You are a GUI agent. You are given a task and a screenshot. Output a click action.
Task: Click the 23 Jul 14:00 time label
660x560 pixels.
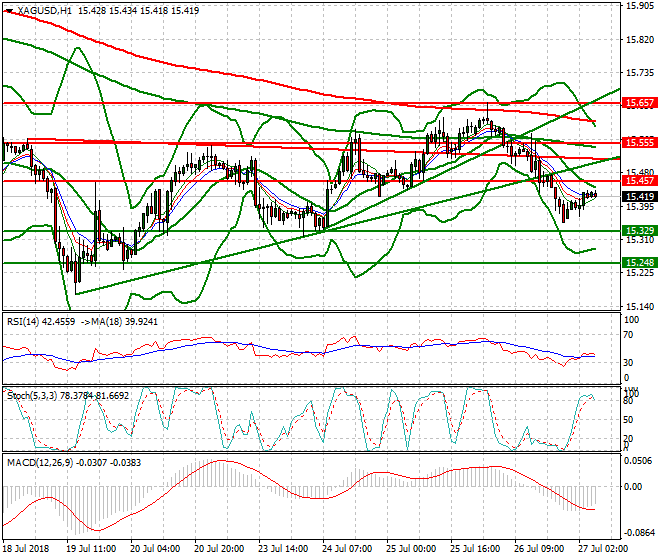pos(283,549)
